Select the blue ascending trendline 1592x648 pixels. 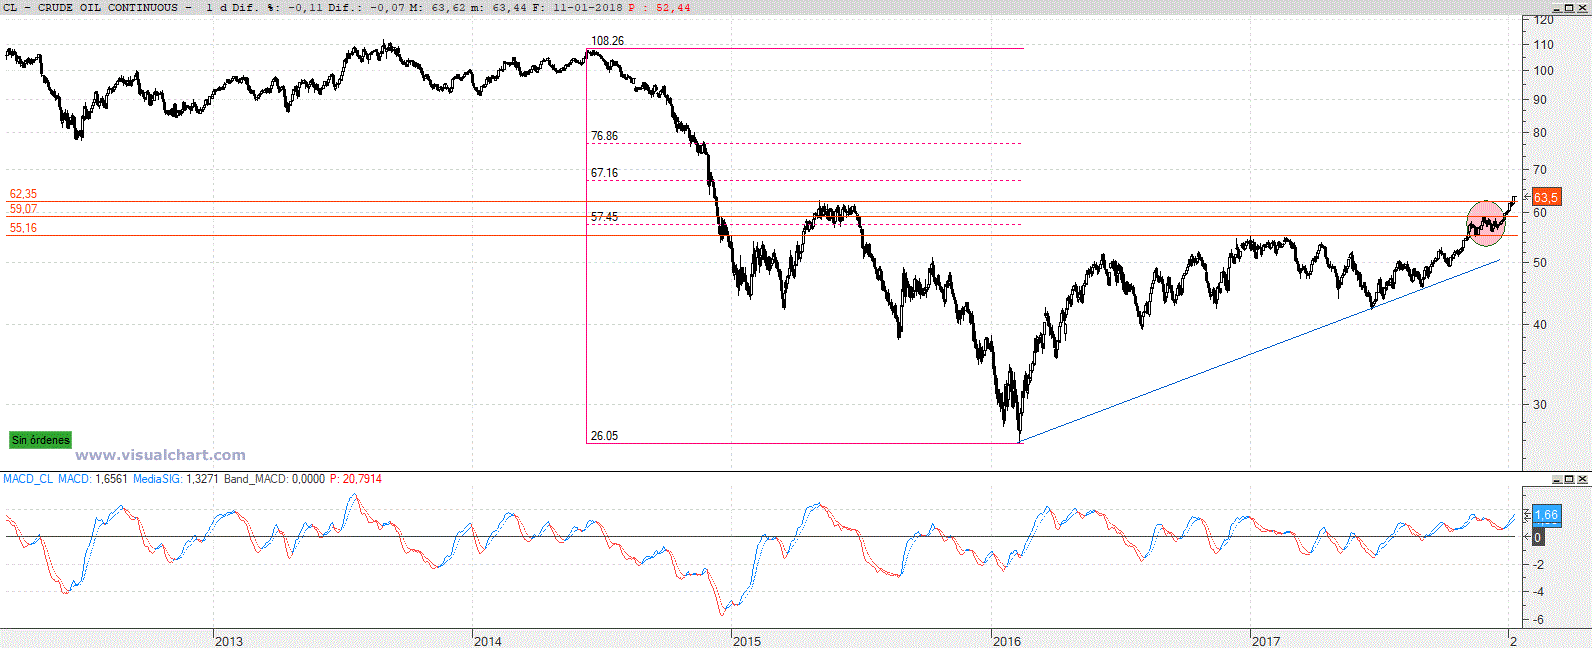(1260, 350)
